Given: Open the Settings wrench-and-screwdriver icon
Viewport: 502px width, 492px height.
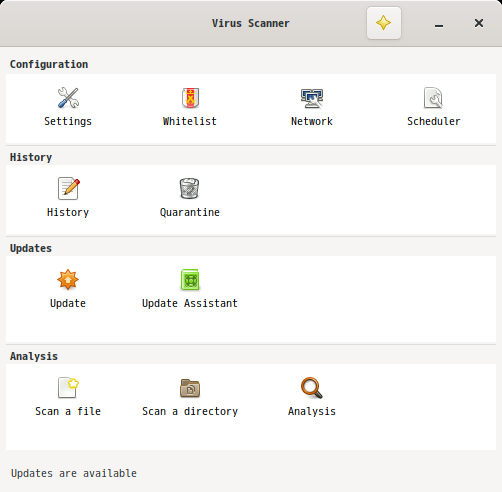Looking at the screenshot, I should 68,98.
